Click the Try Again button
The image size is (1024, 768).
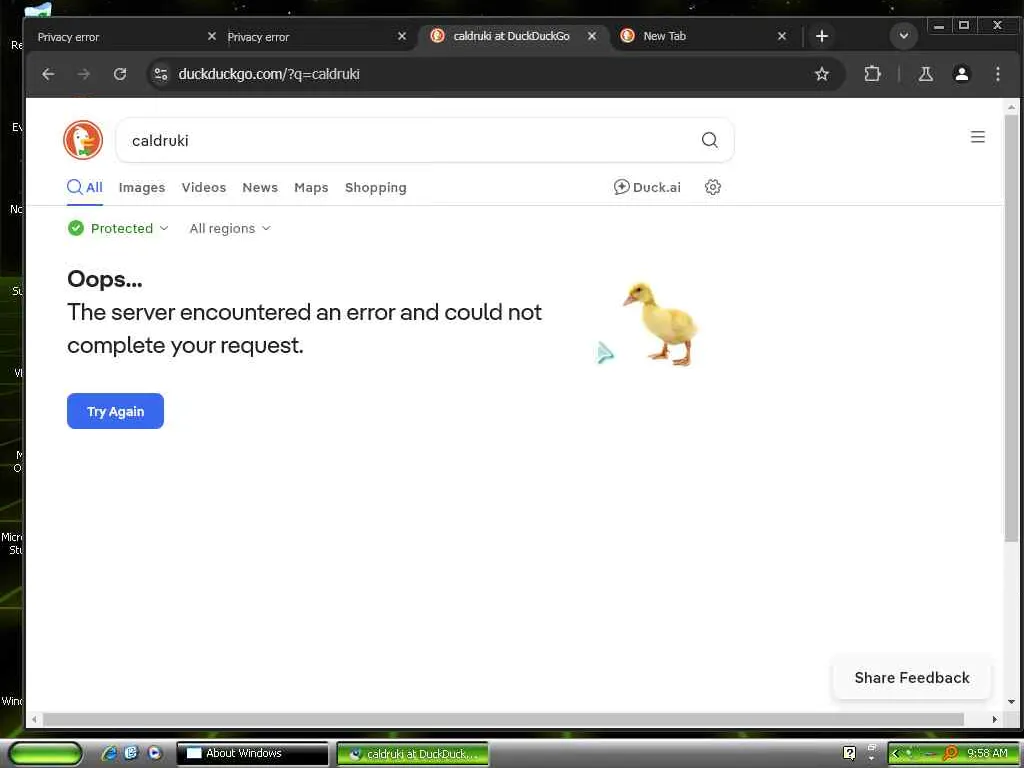click(115, 411)
